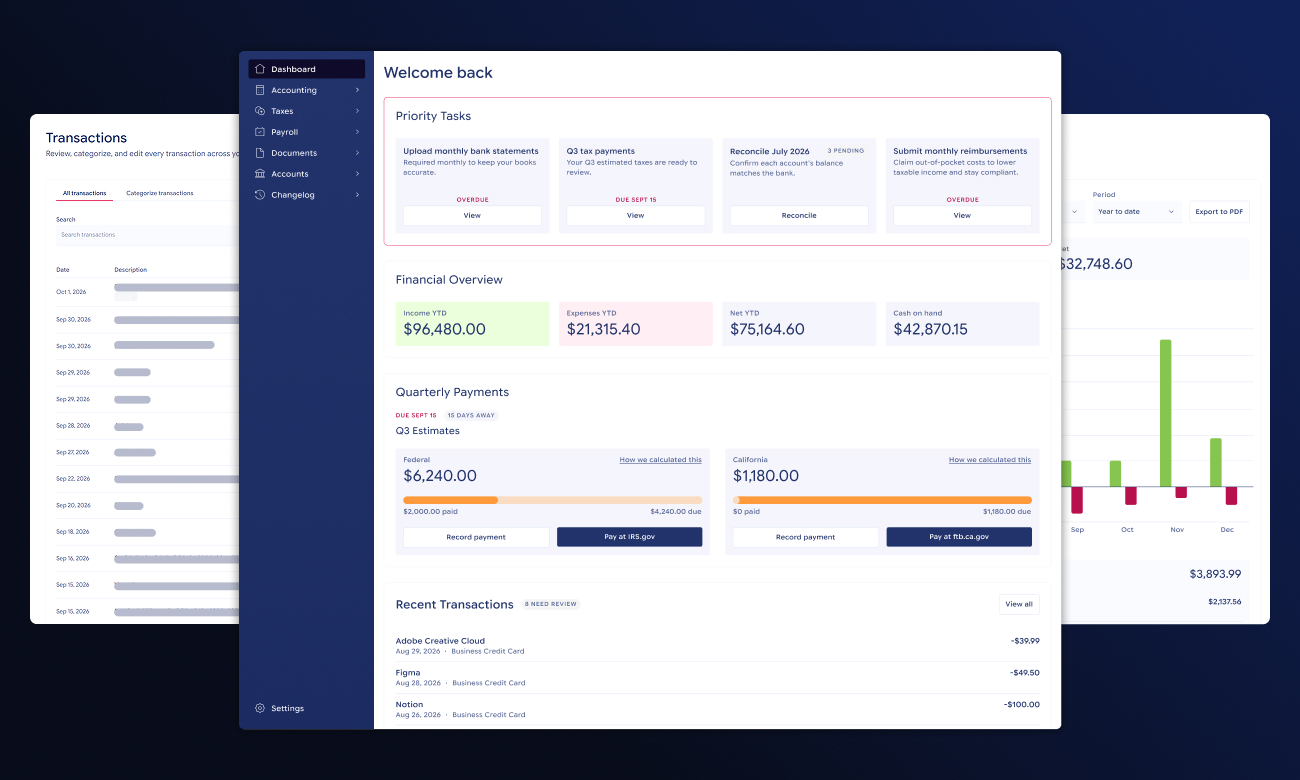Screen dimensions: 1300x780
Task: Click the tall green November chart bar
Action: (1165, 413)
